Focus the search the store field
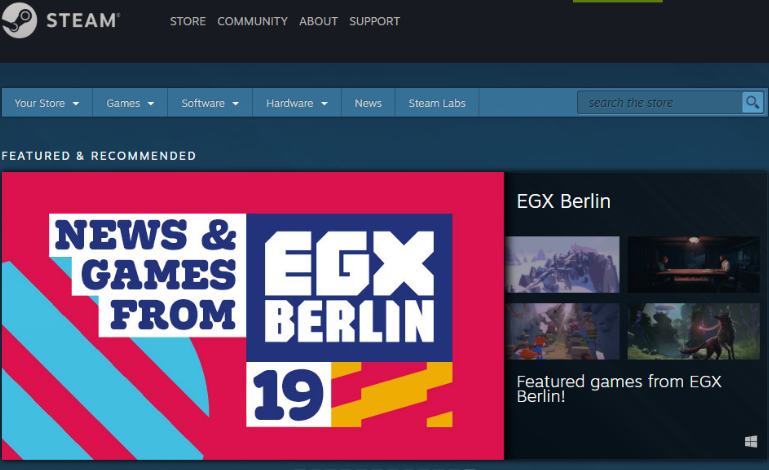This screenshot has width=769, height=470. coord(660,103)
